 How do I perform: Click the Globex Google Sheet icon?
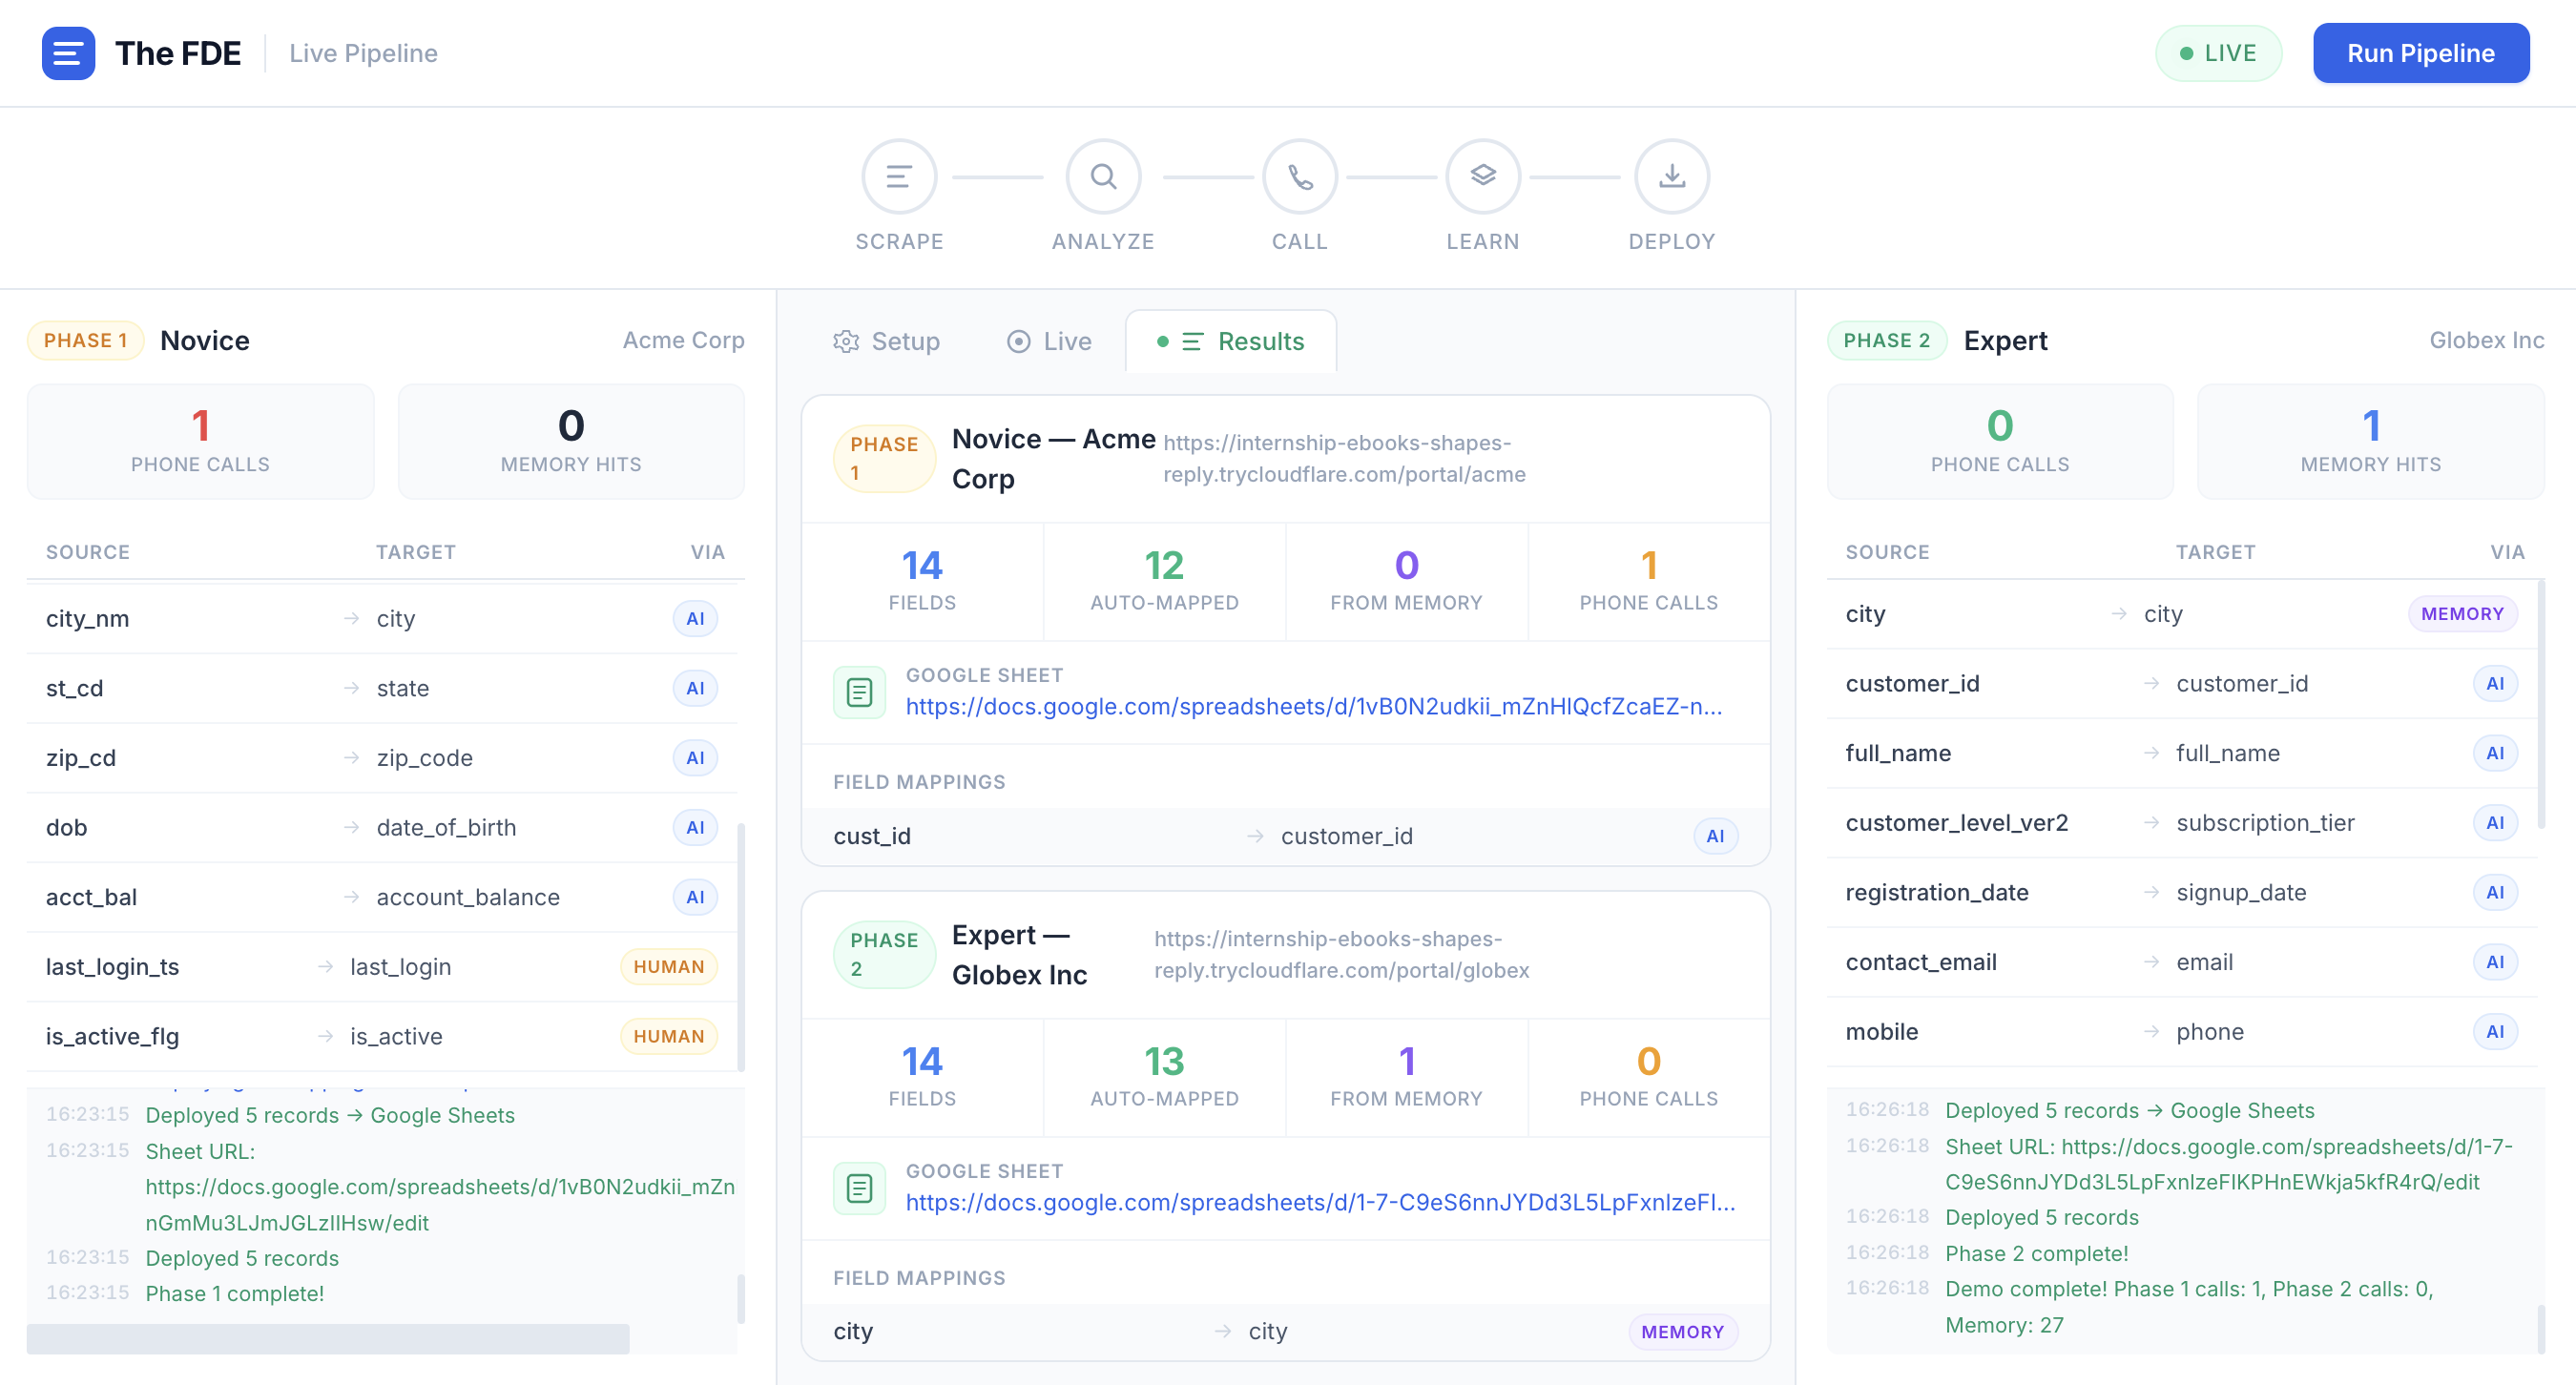coord(859,1188)
